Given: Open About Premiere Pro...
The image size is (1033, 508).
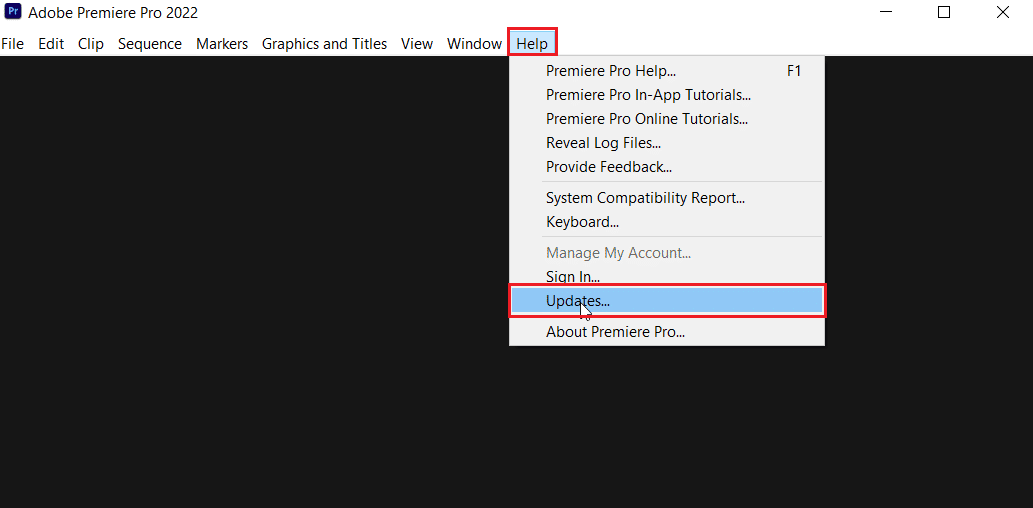Looking at the screenshot, I should pos(667,332).
